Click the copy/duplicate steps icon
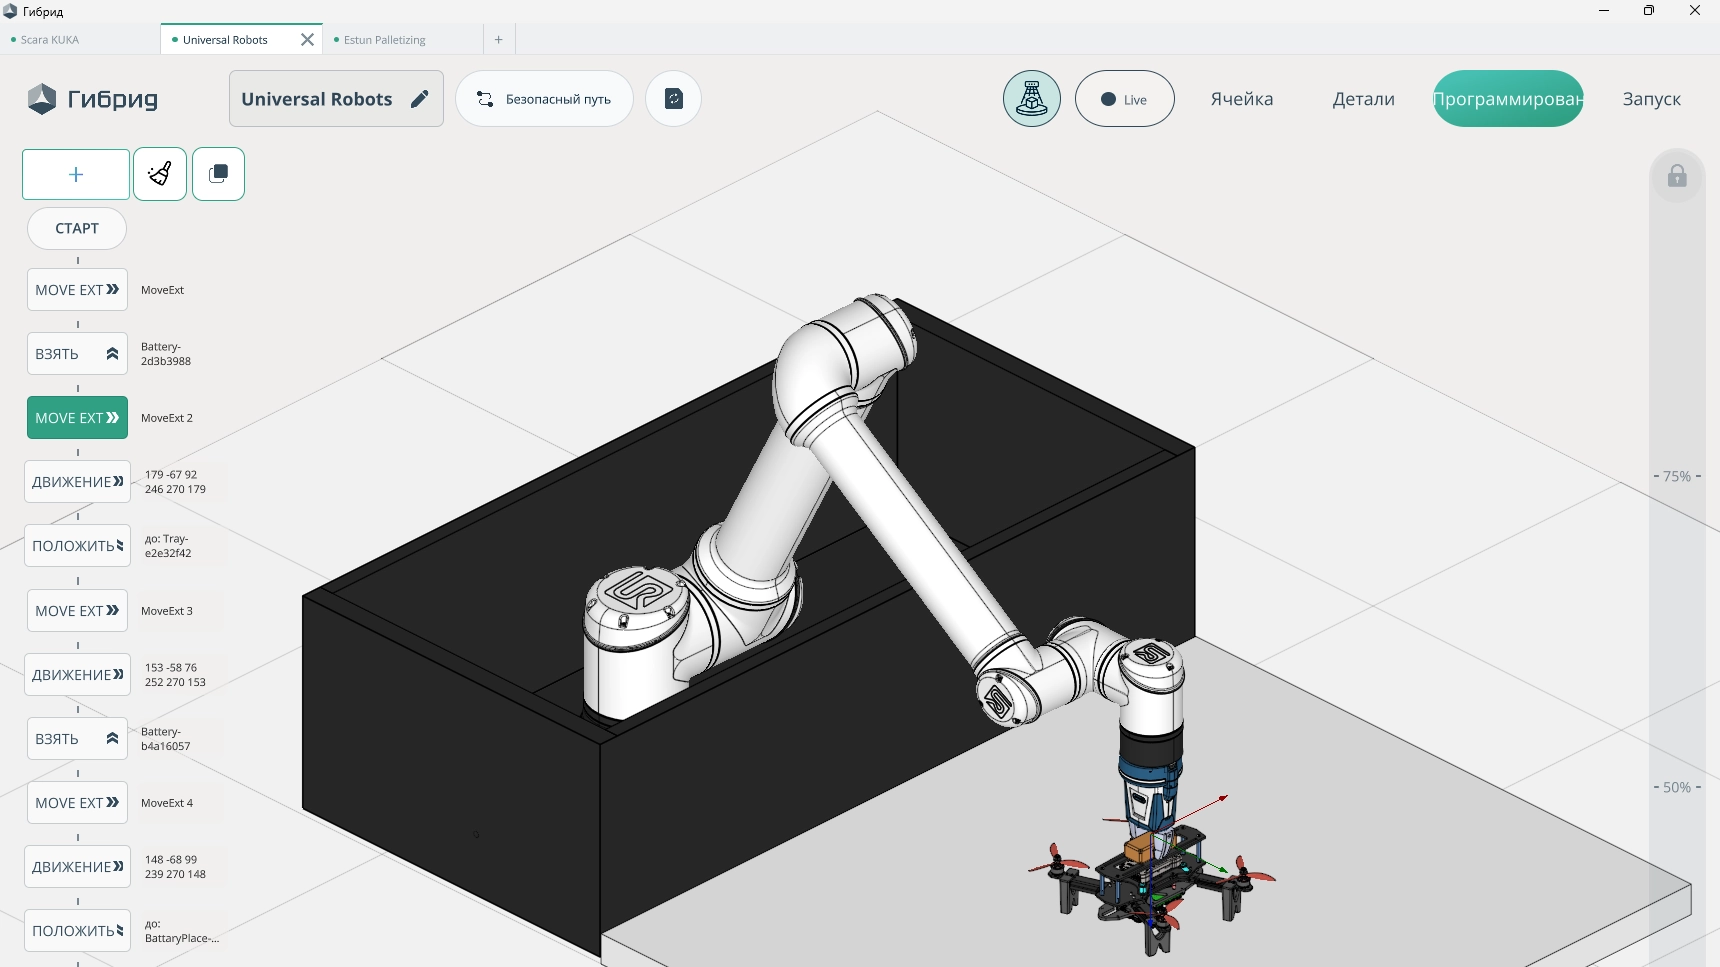The image size is (1720, 967). coord(218,174)
